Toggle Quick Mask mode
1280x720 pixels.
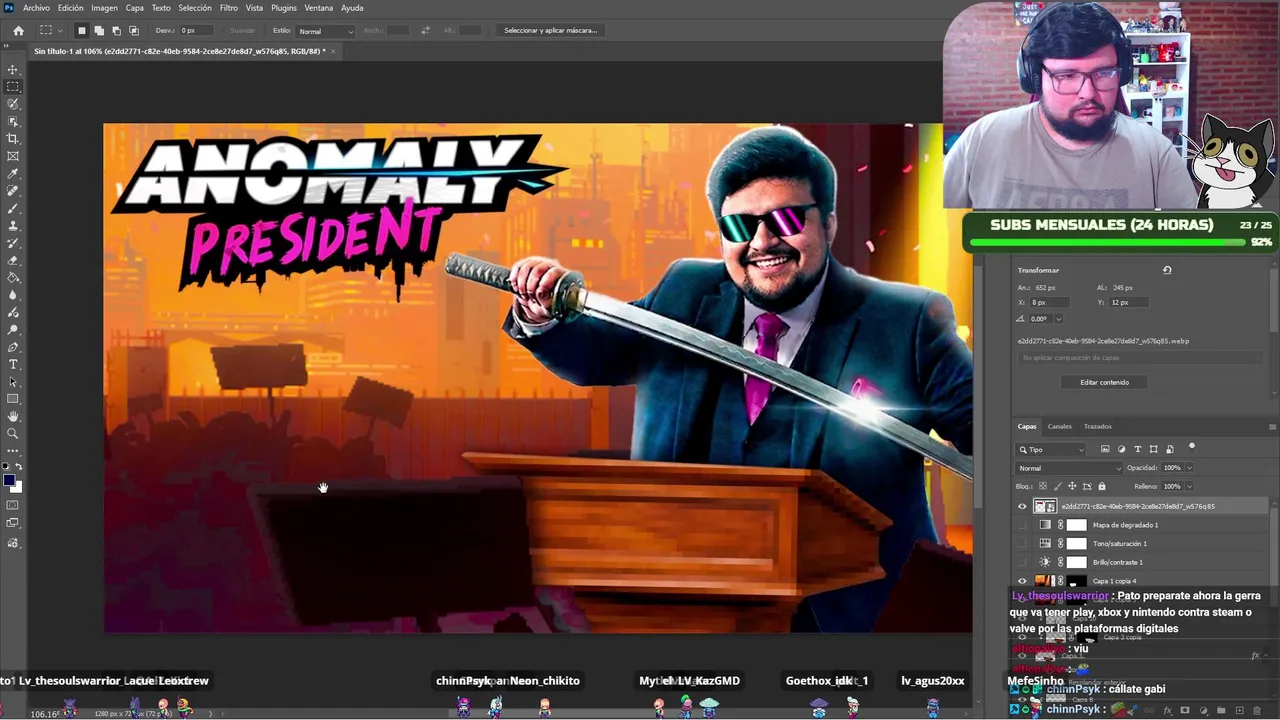[13, 506]
